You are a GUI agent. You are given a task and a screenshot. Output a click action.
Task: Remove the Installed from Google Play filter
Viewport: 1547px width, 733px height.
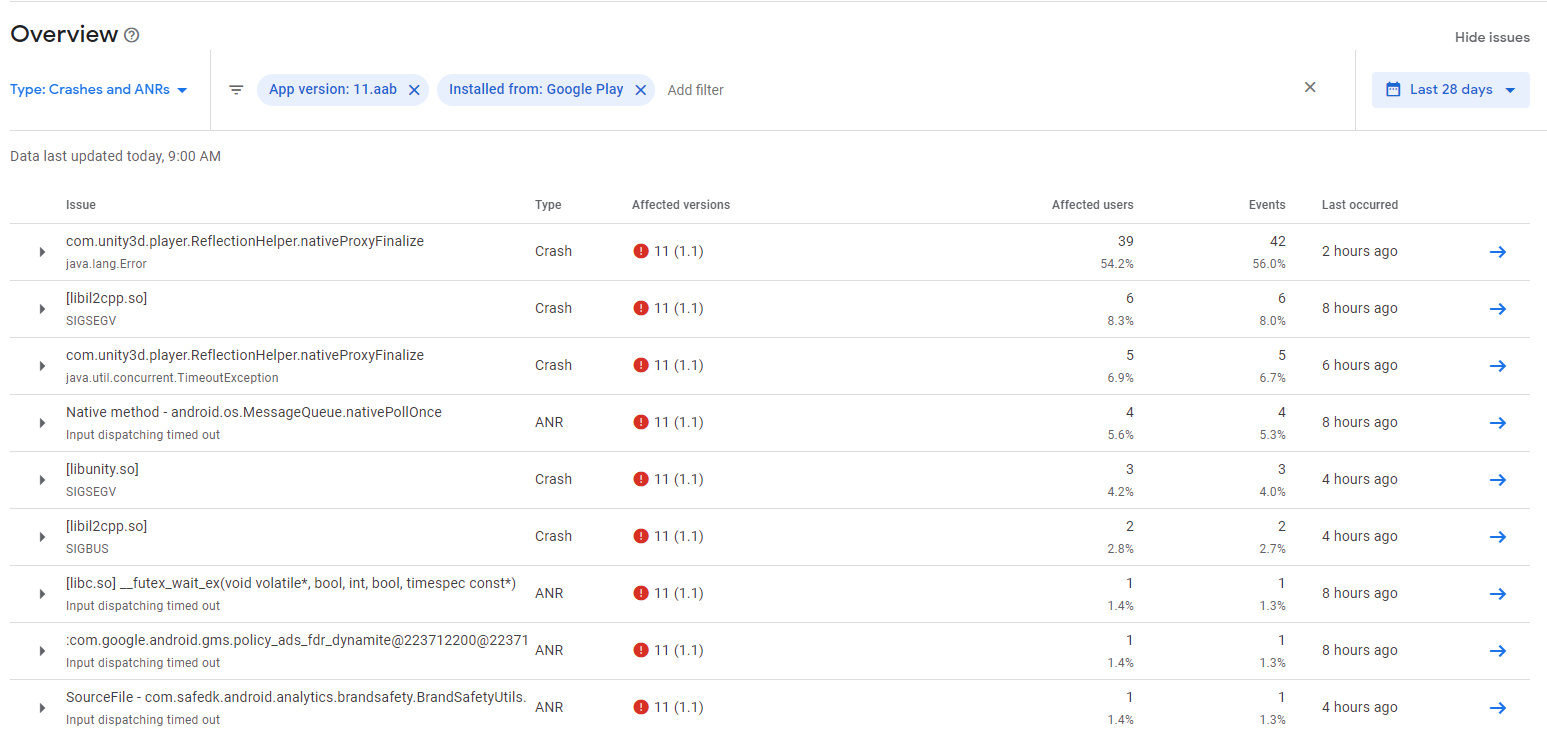tap(641, 90)
